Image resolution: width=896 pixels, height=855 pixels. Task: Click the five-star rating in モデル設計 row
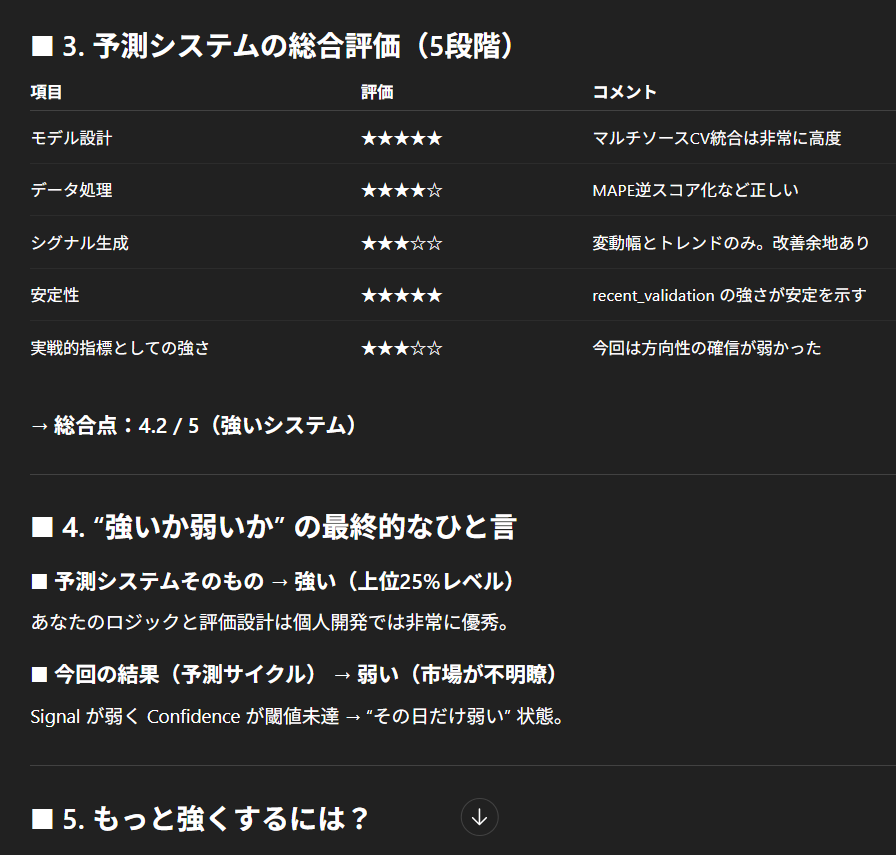click(x=402, y=138)
